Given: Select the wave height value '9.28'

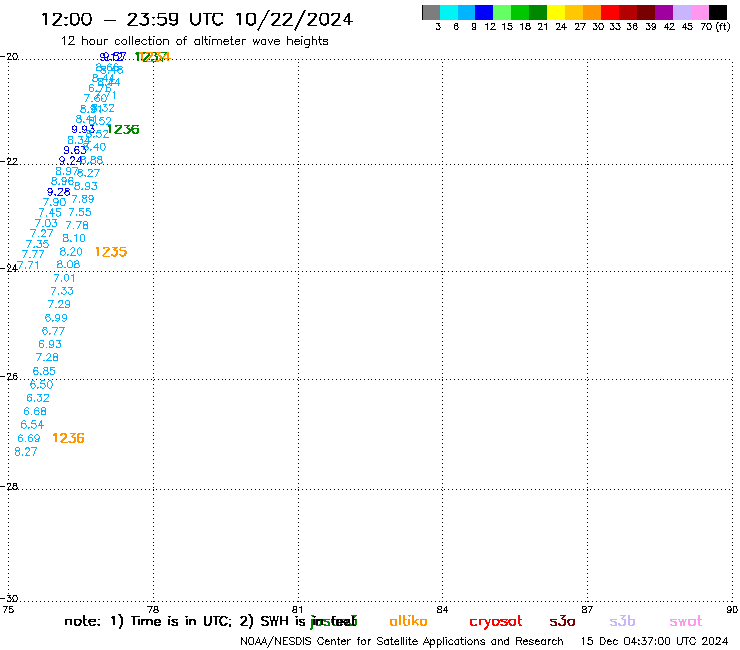Looking at the screenshot, I should (x=59, y=192).
